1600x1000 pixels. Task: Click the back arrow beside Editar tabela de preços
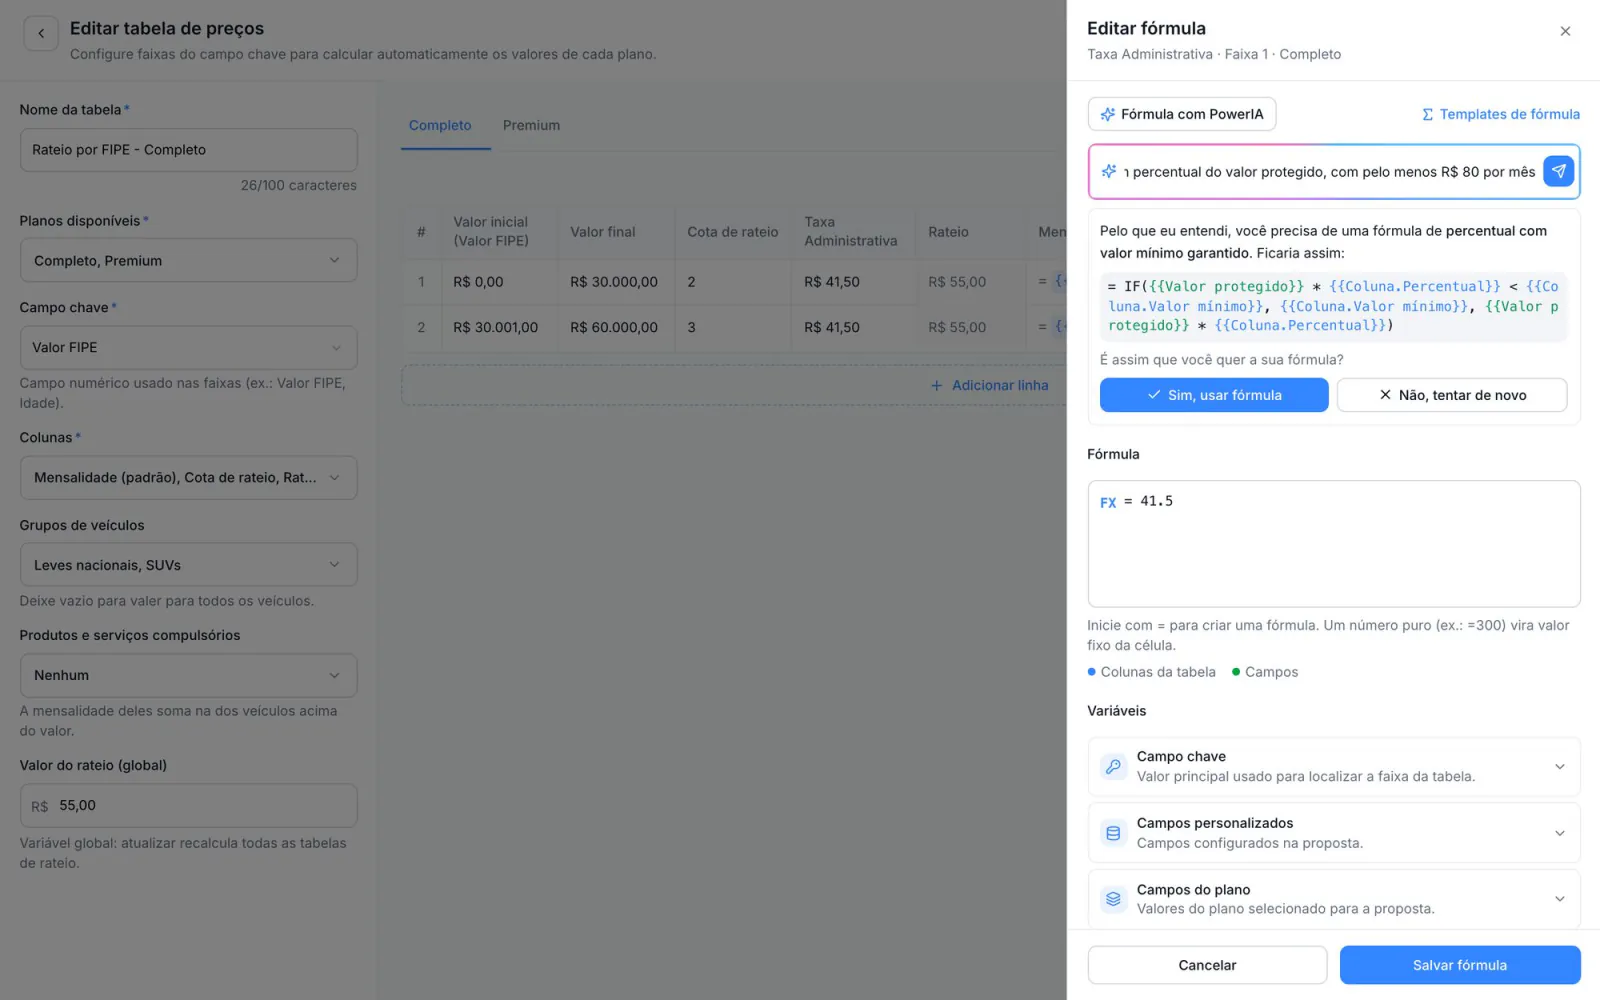click(x=41, y=33)
